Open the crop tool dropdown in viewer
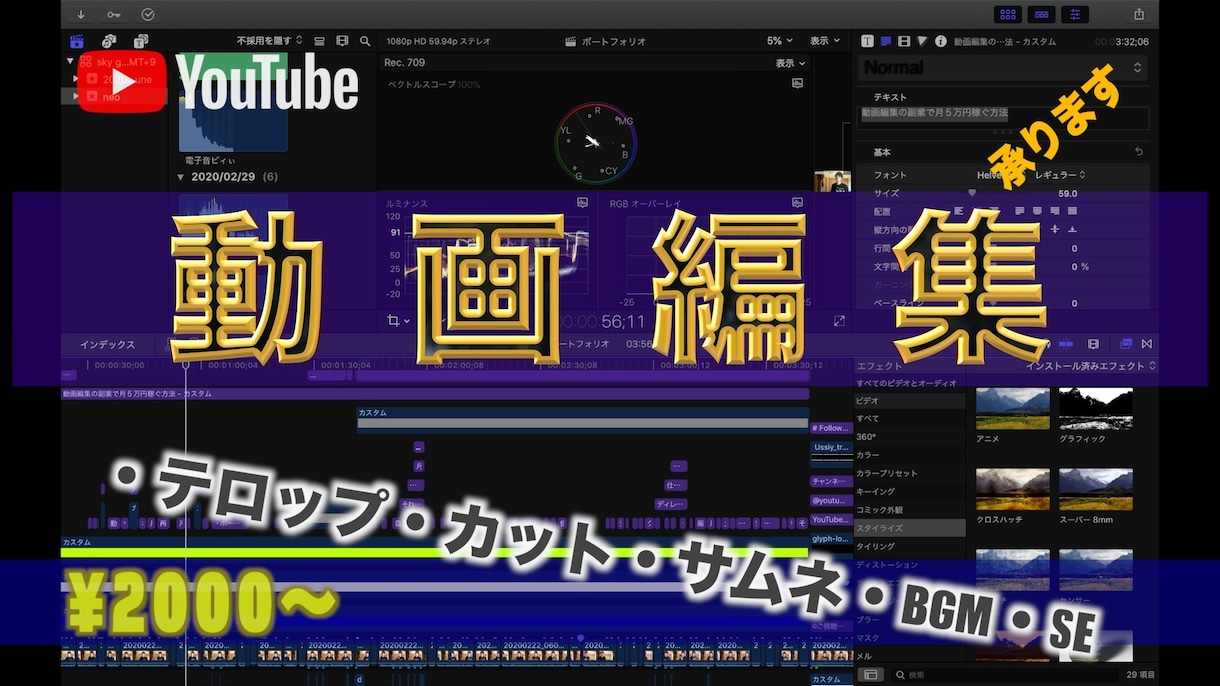 point(398,321)
